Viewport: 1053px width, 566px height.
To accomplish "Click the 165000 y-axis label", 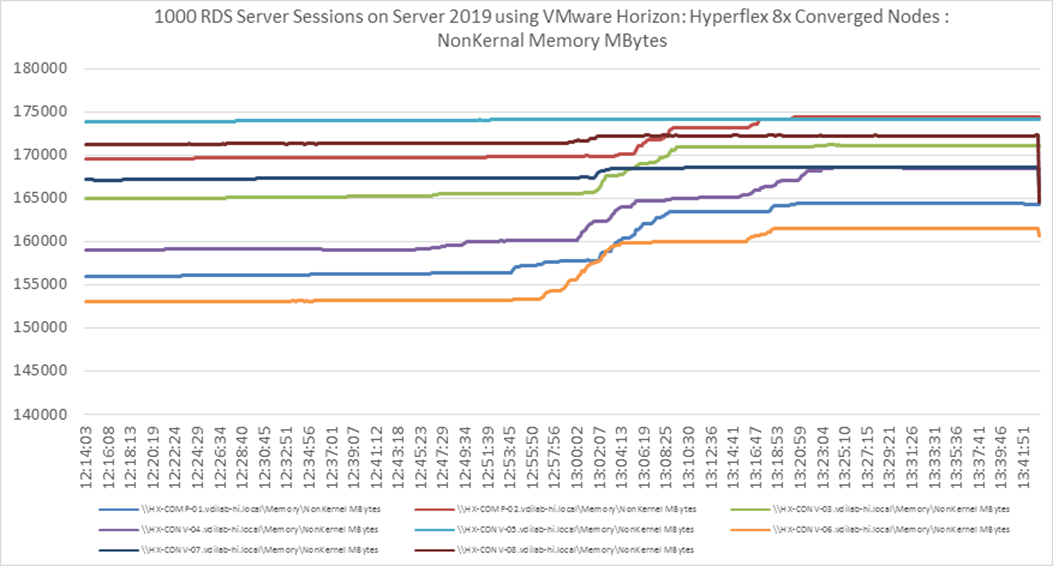I will 40,198.
